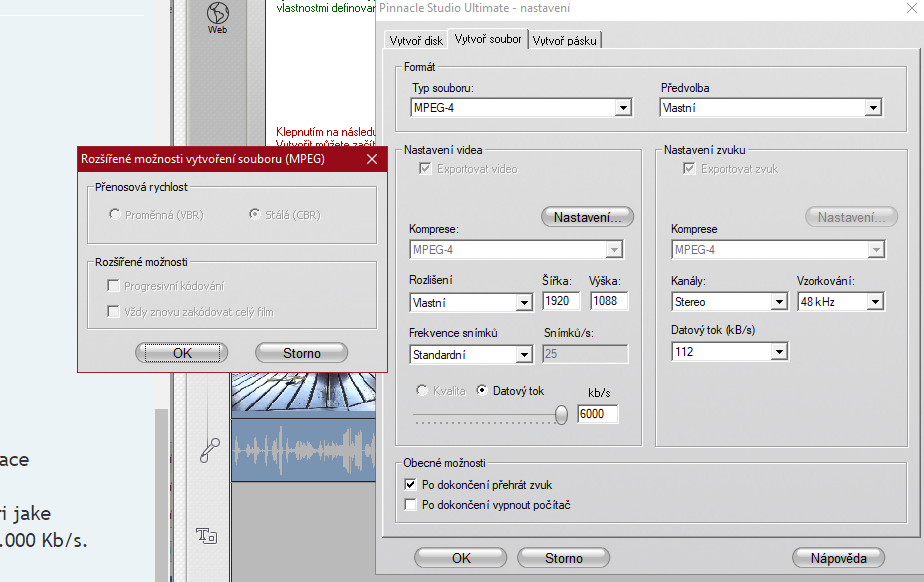Click the 'Šířka' width input field
This screenshot has width=924, height=582.
point(561,301)
